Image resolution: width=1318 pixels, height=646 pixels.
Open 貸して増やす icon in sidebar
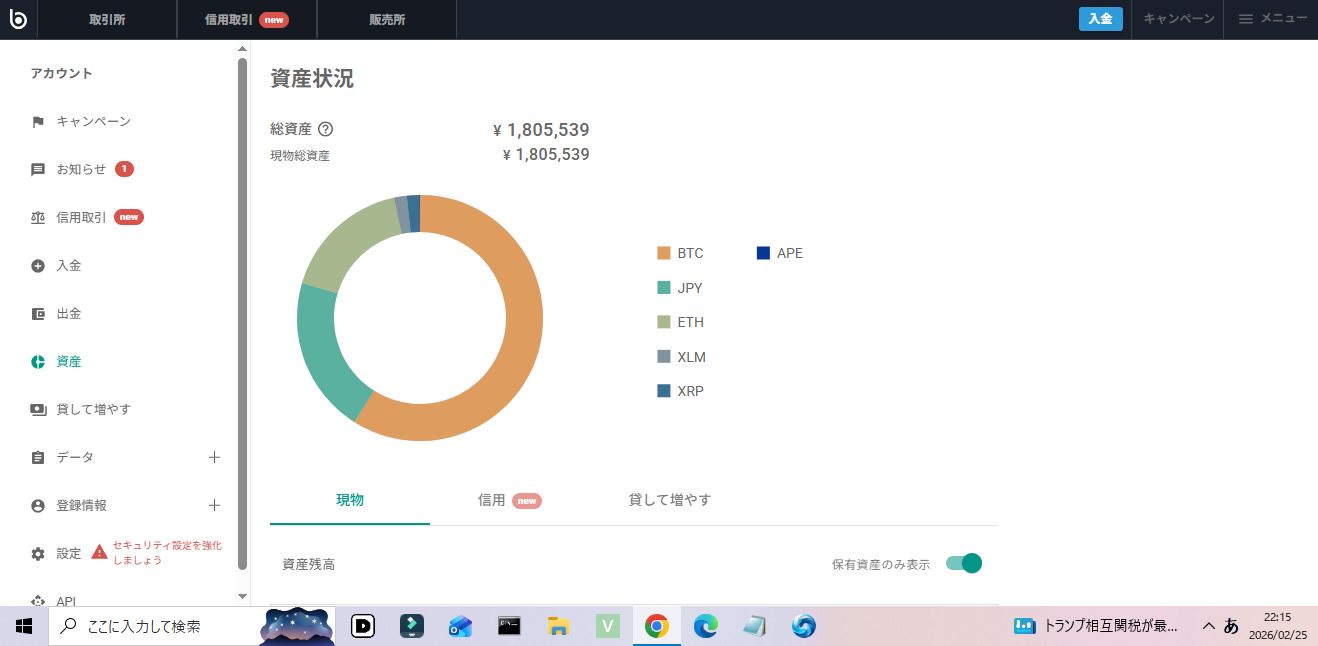click(x=38, y=410)
